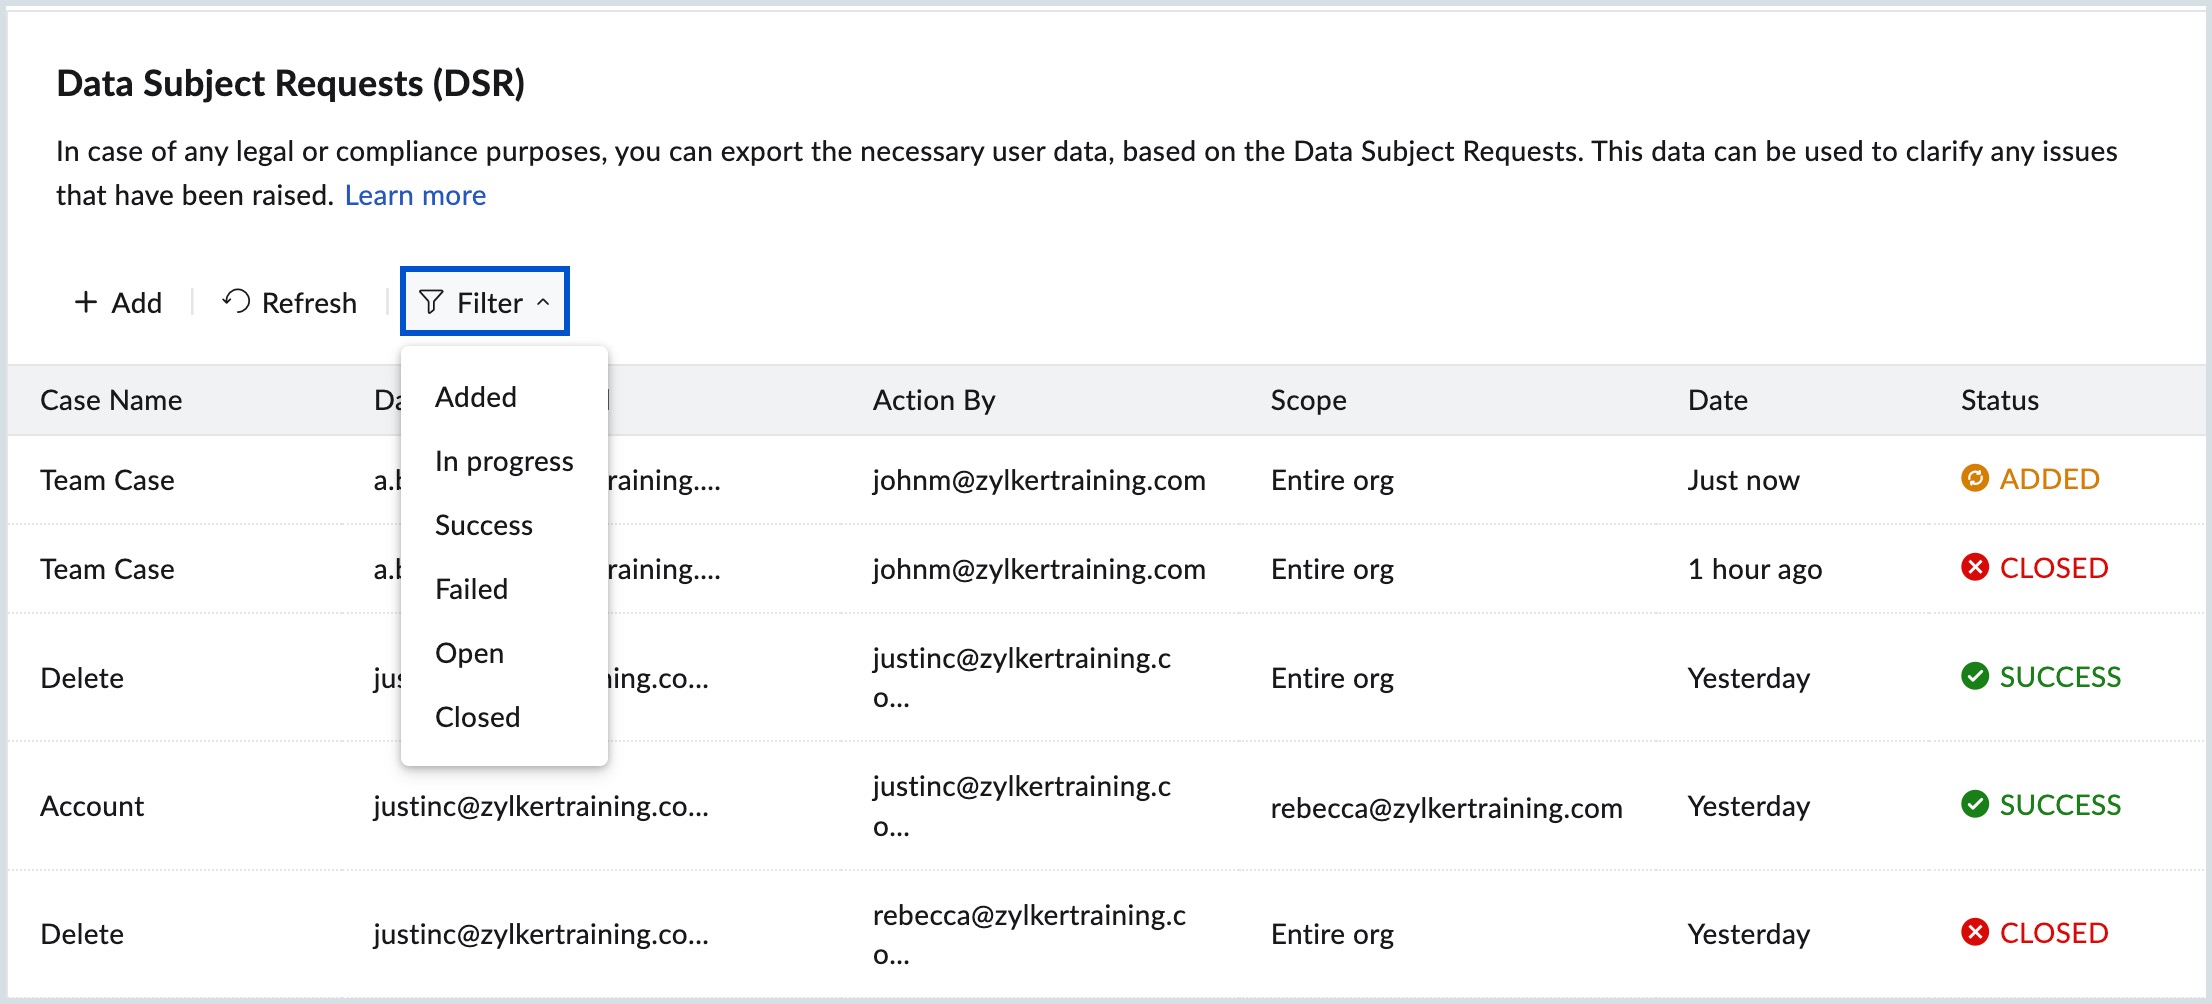Click the funnel Filter icon
The image size is (2212, 1004).
(x=431, y=302)
